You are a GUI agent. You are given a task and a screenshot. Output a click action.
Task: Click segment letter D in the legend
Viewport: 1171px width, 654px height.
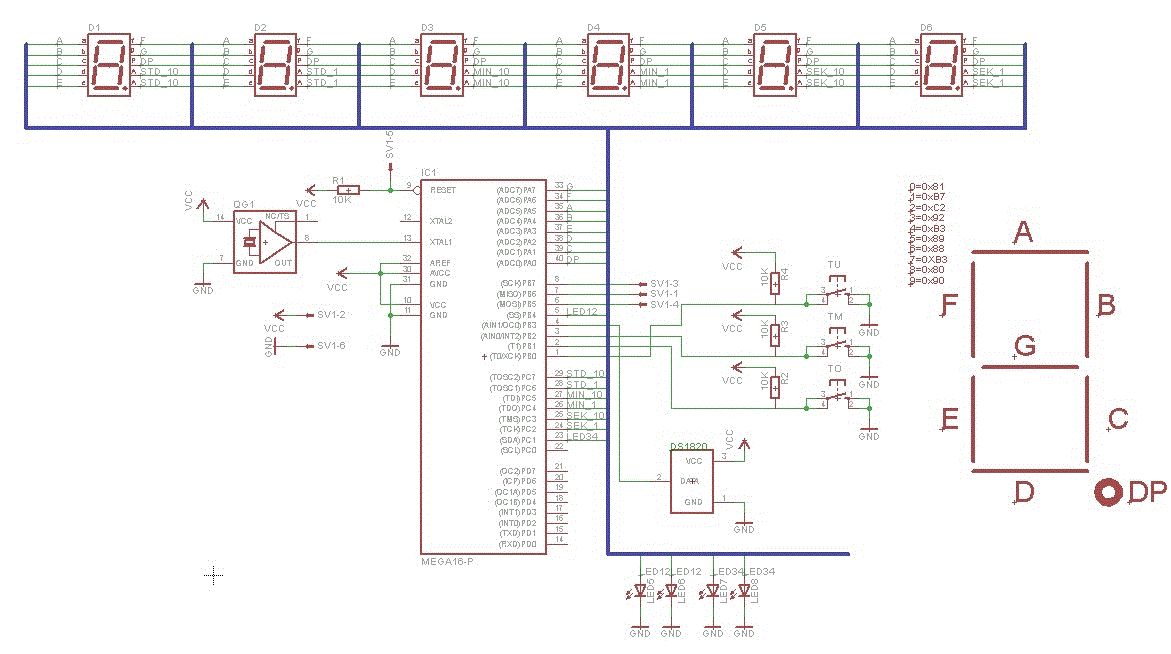tap(1024, 493)
